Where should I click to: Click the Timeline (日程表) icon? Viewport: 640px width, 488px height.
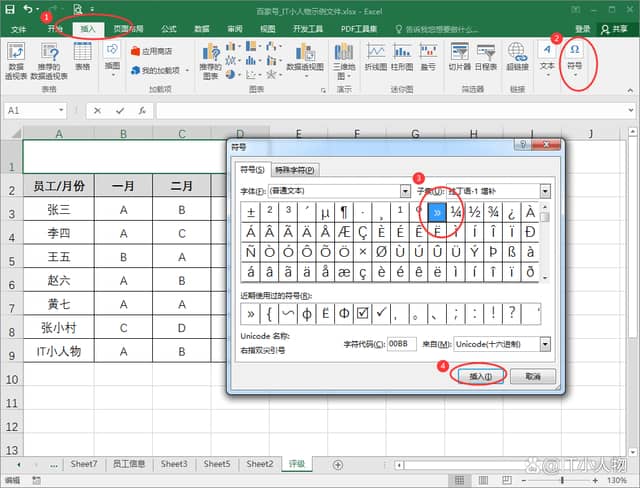tap(486, 57)
